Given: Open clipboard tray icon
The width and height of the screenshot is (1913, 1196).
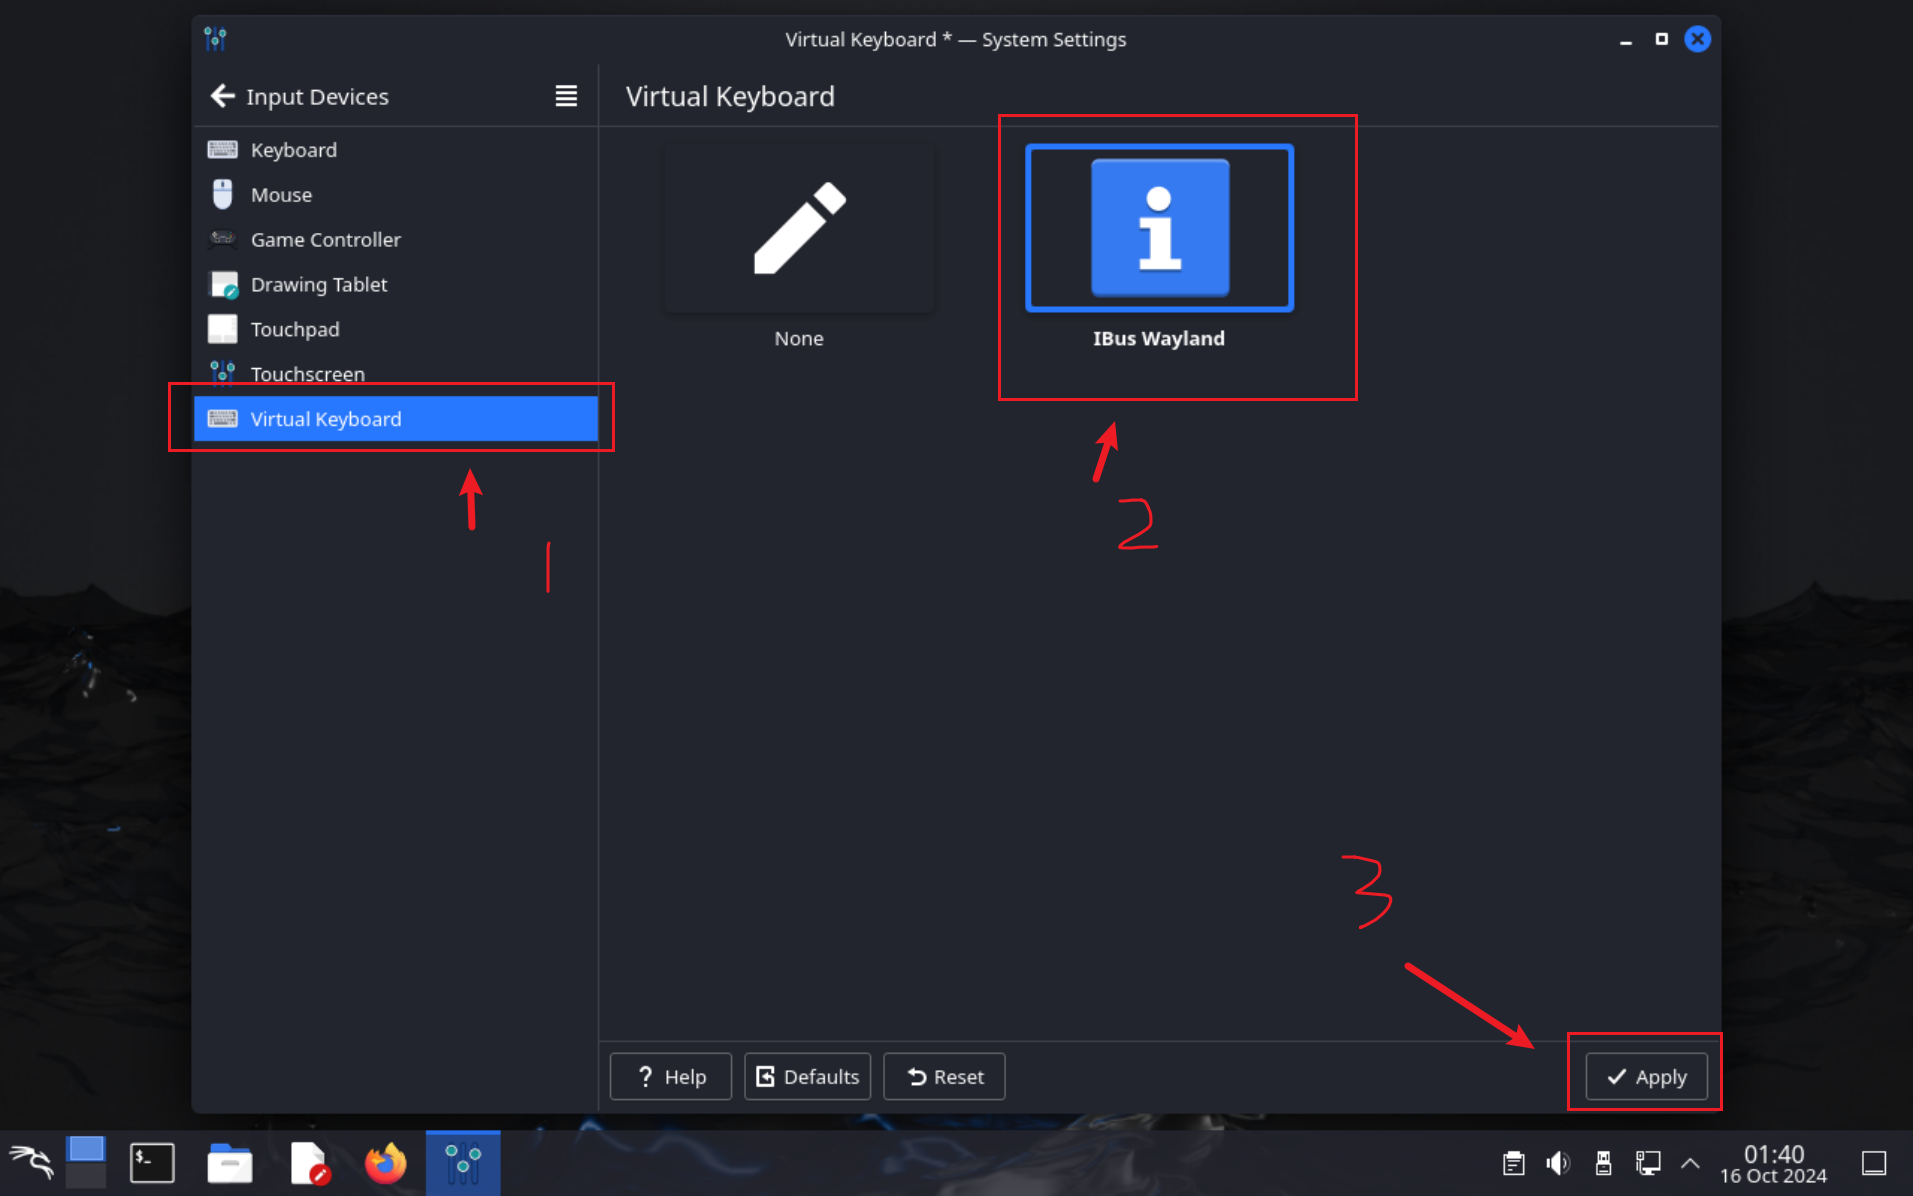Looking at the screenshot, I should tap(1514, 1163).
